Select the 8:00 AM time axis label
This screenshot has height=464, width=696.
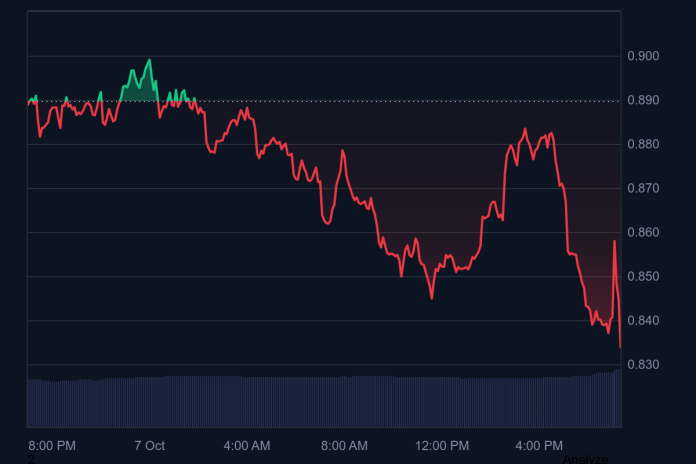pyautogui.click(x=344, y=445)
